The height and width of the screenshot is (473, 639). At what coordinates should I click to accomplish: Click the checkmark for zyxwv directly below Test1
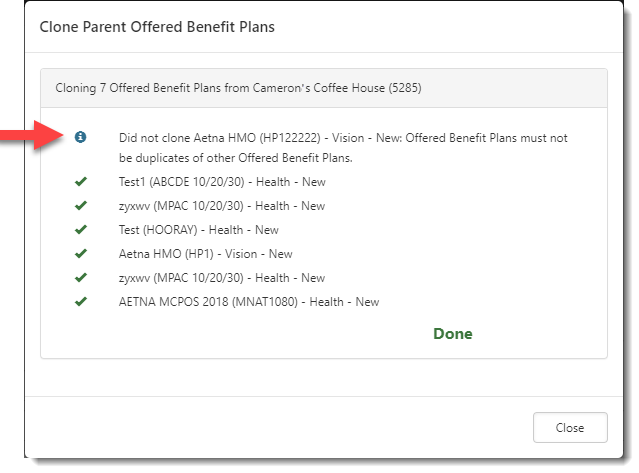pyautogui.click(x=81, y=206)
